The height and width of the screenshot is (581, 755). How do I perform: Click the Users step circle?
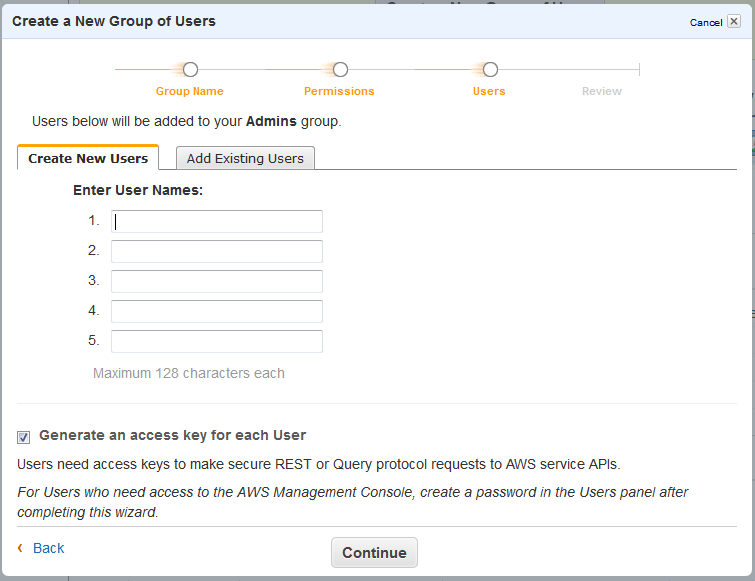point(490,70)
